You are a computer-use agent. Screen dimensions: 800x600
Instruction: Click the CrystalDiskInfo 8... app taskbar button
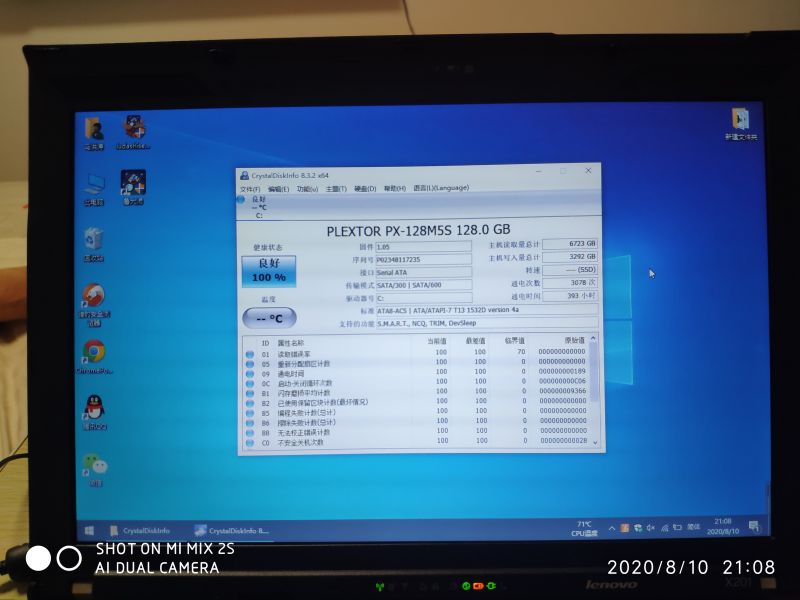(x=232, y=531)
